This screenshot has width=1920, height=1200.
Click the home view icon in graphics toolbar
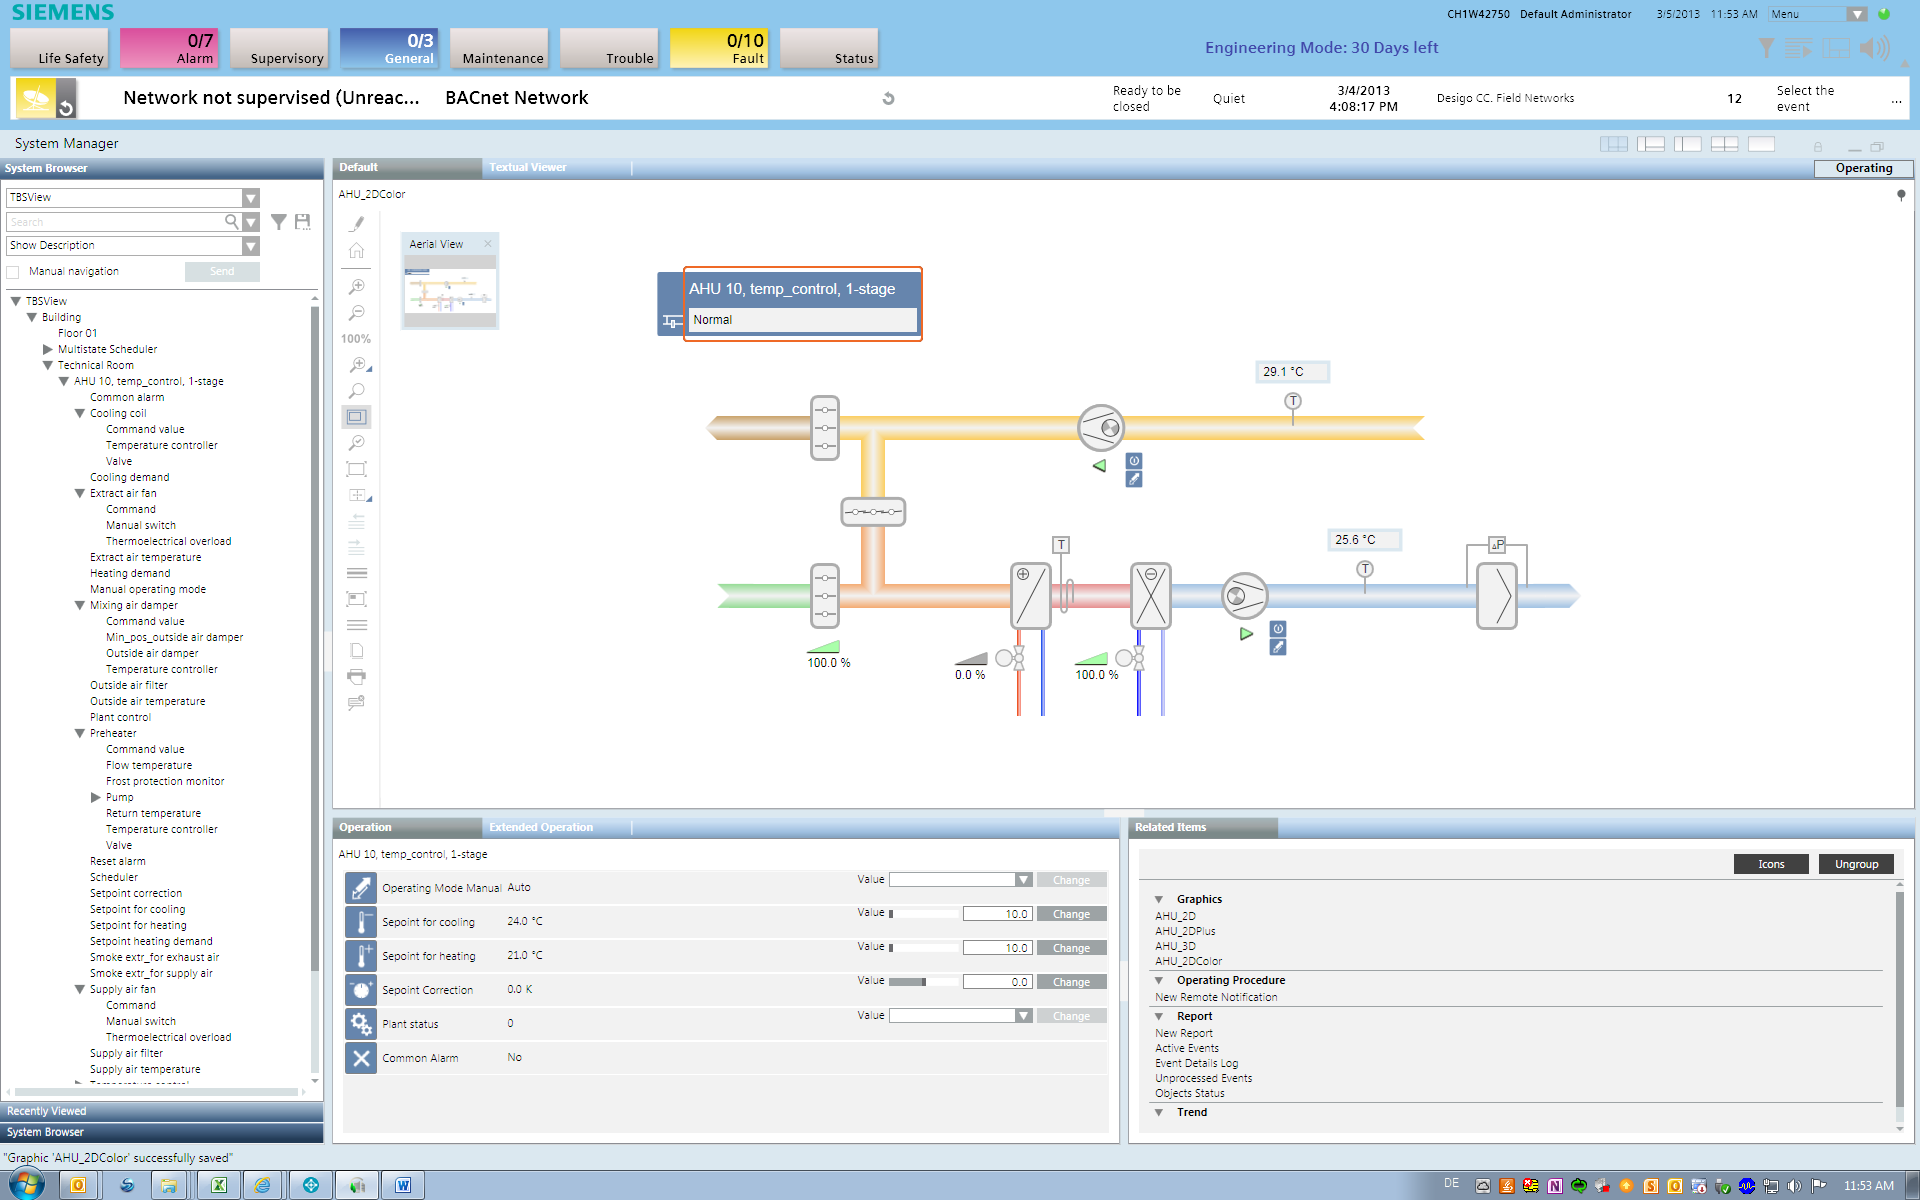pos(356,251)
